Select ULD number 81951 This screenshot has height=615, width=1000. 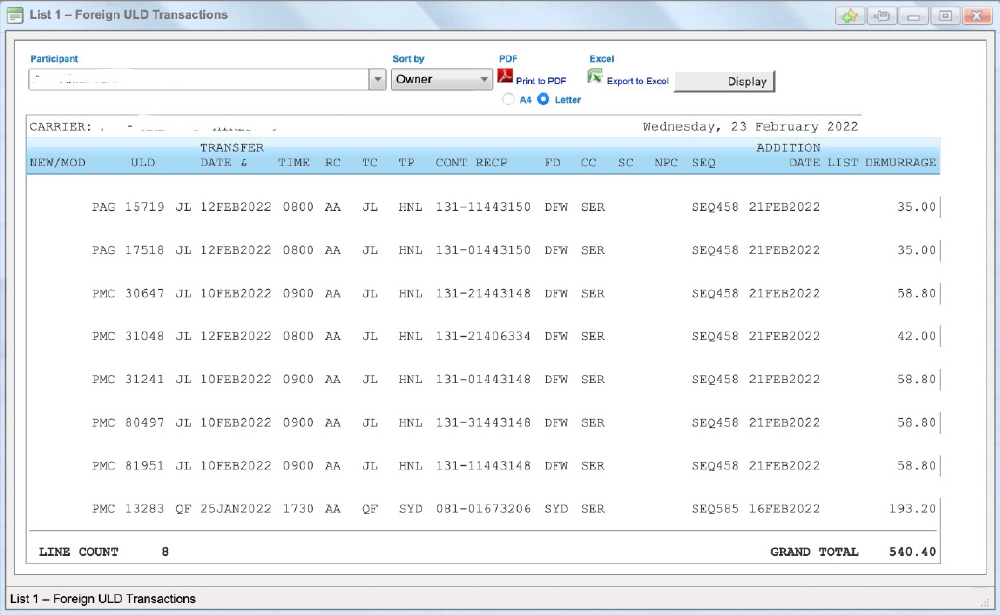click(144, 466)
